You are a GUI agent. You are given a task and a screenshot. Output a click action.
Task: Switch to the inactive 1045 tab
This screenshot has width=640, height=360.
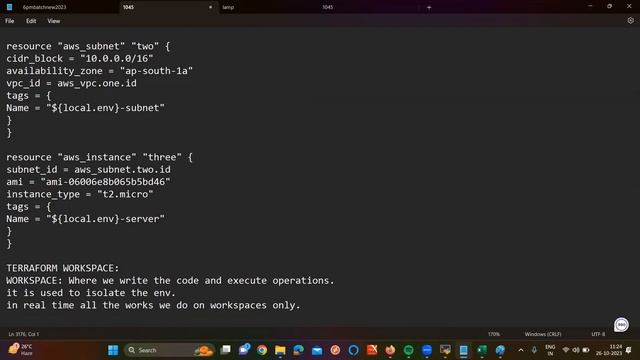coord(327,7)
